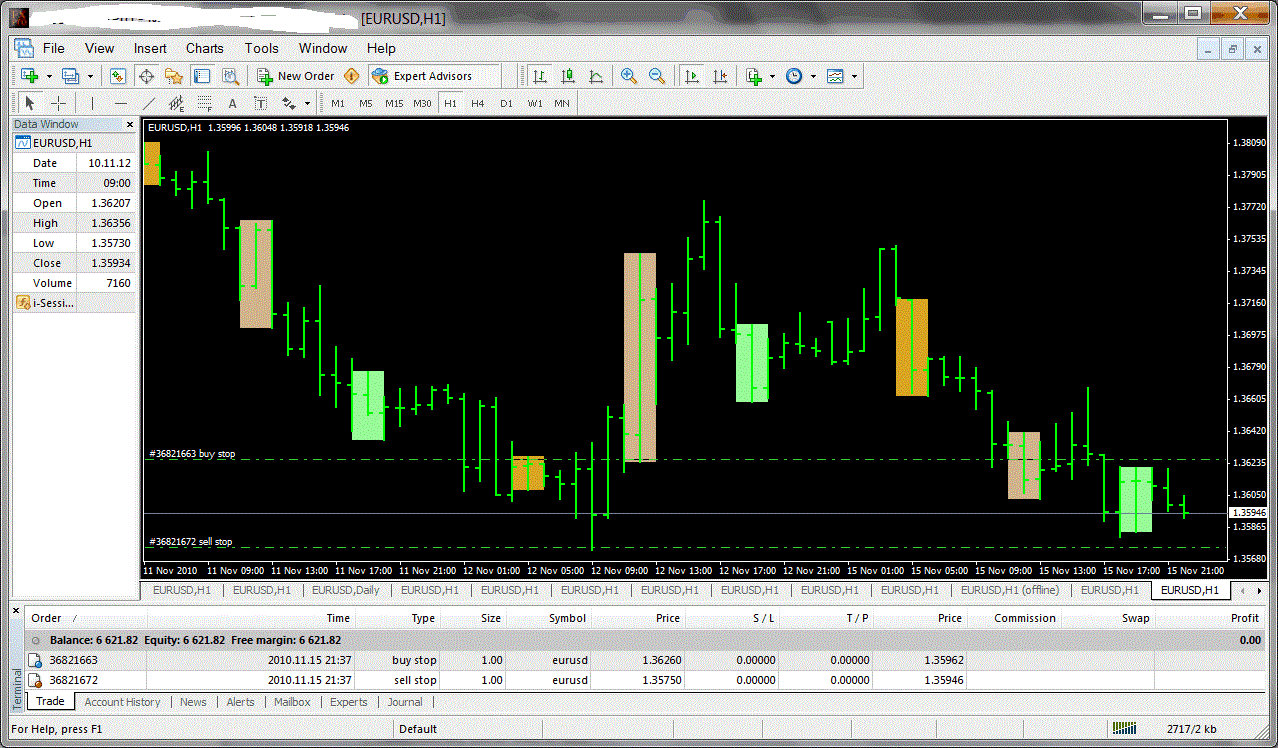Switch chart to candlesticks
This screenshot has width=1278, height=748.
click(568, 76)
